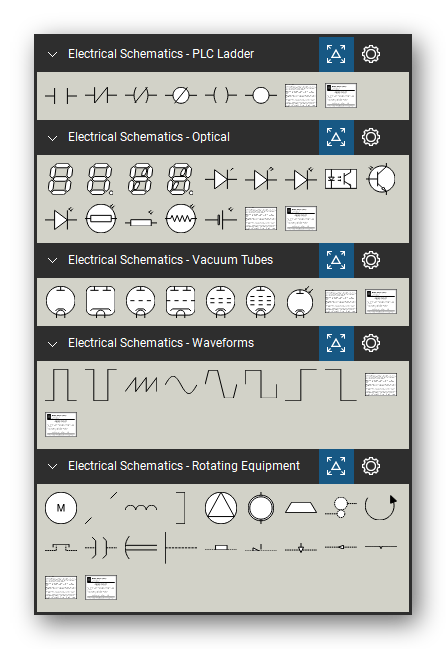The width and height of the screenshot is (446, 649).
Task: Select the phototube symbol with arrows
Action: coord(300,302)
